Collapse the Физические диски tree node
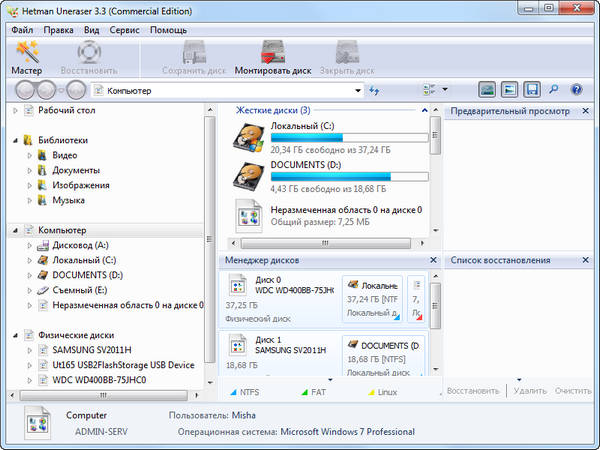The height and width of the screenshot is (450, 600). click(15, 335)
